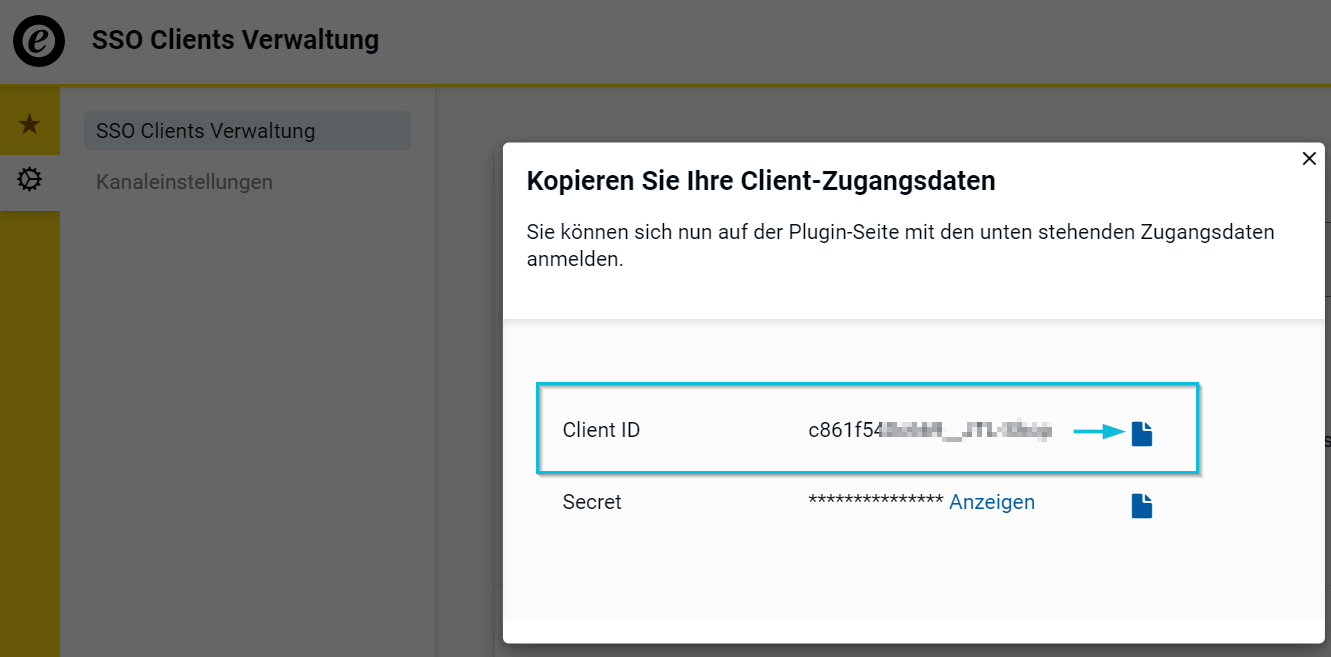Open the settings gear sidebar icon
This screenshot has height=657, width=1331.
coord(30,180)
